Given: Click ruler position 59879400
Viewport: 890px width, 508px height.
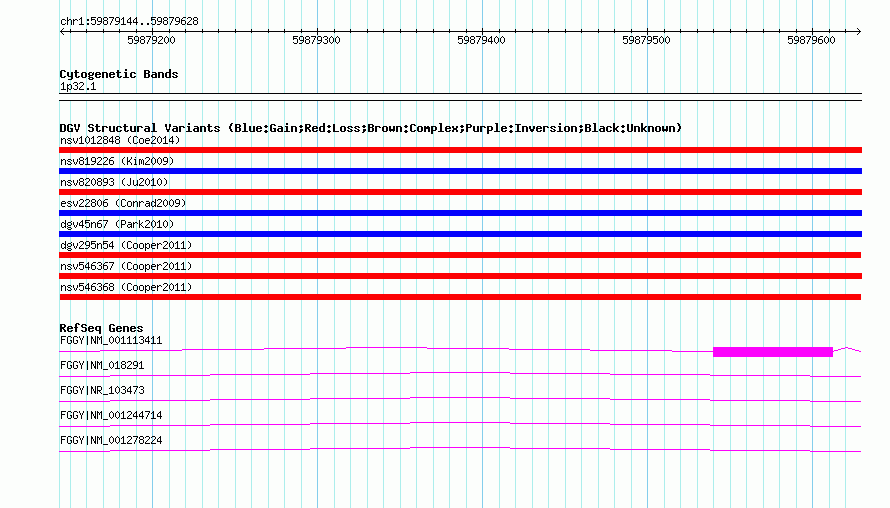Looking at the screenshot, I should pyautogui.click(x=481, y=40).
